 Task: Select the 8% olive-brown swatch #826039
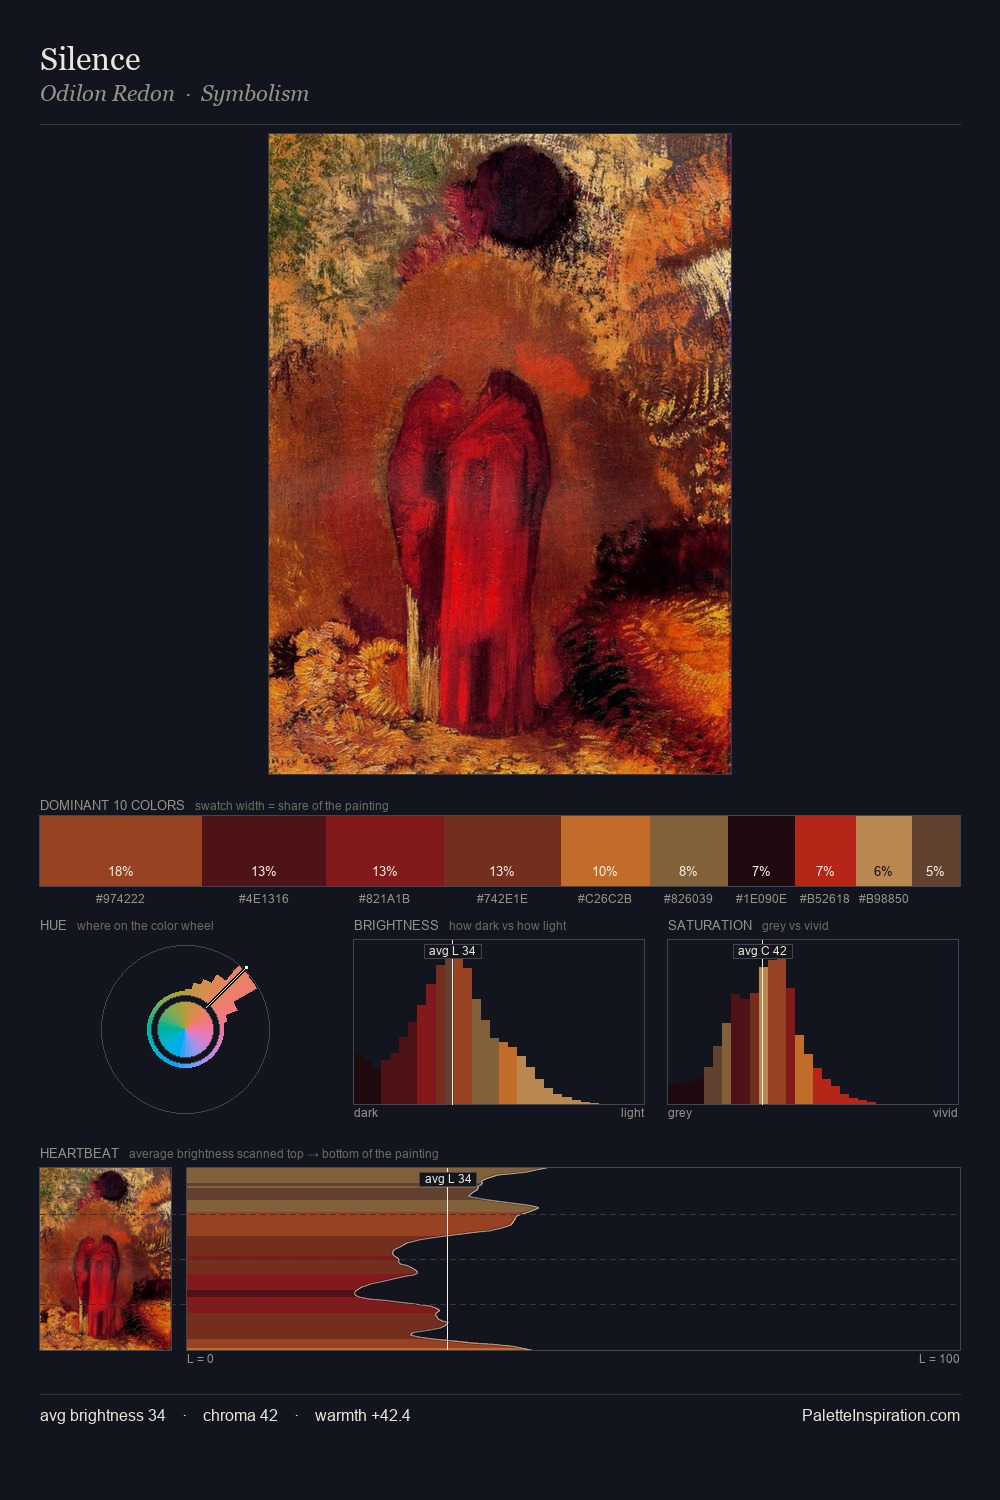(x=689, y=851)
